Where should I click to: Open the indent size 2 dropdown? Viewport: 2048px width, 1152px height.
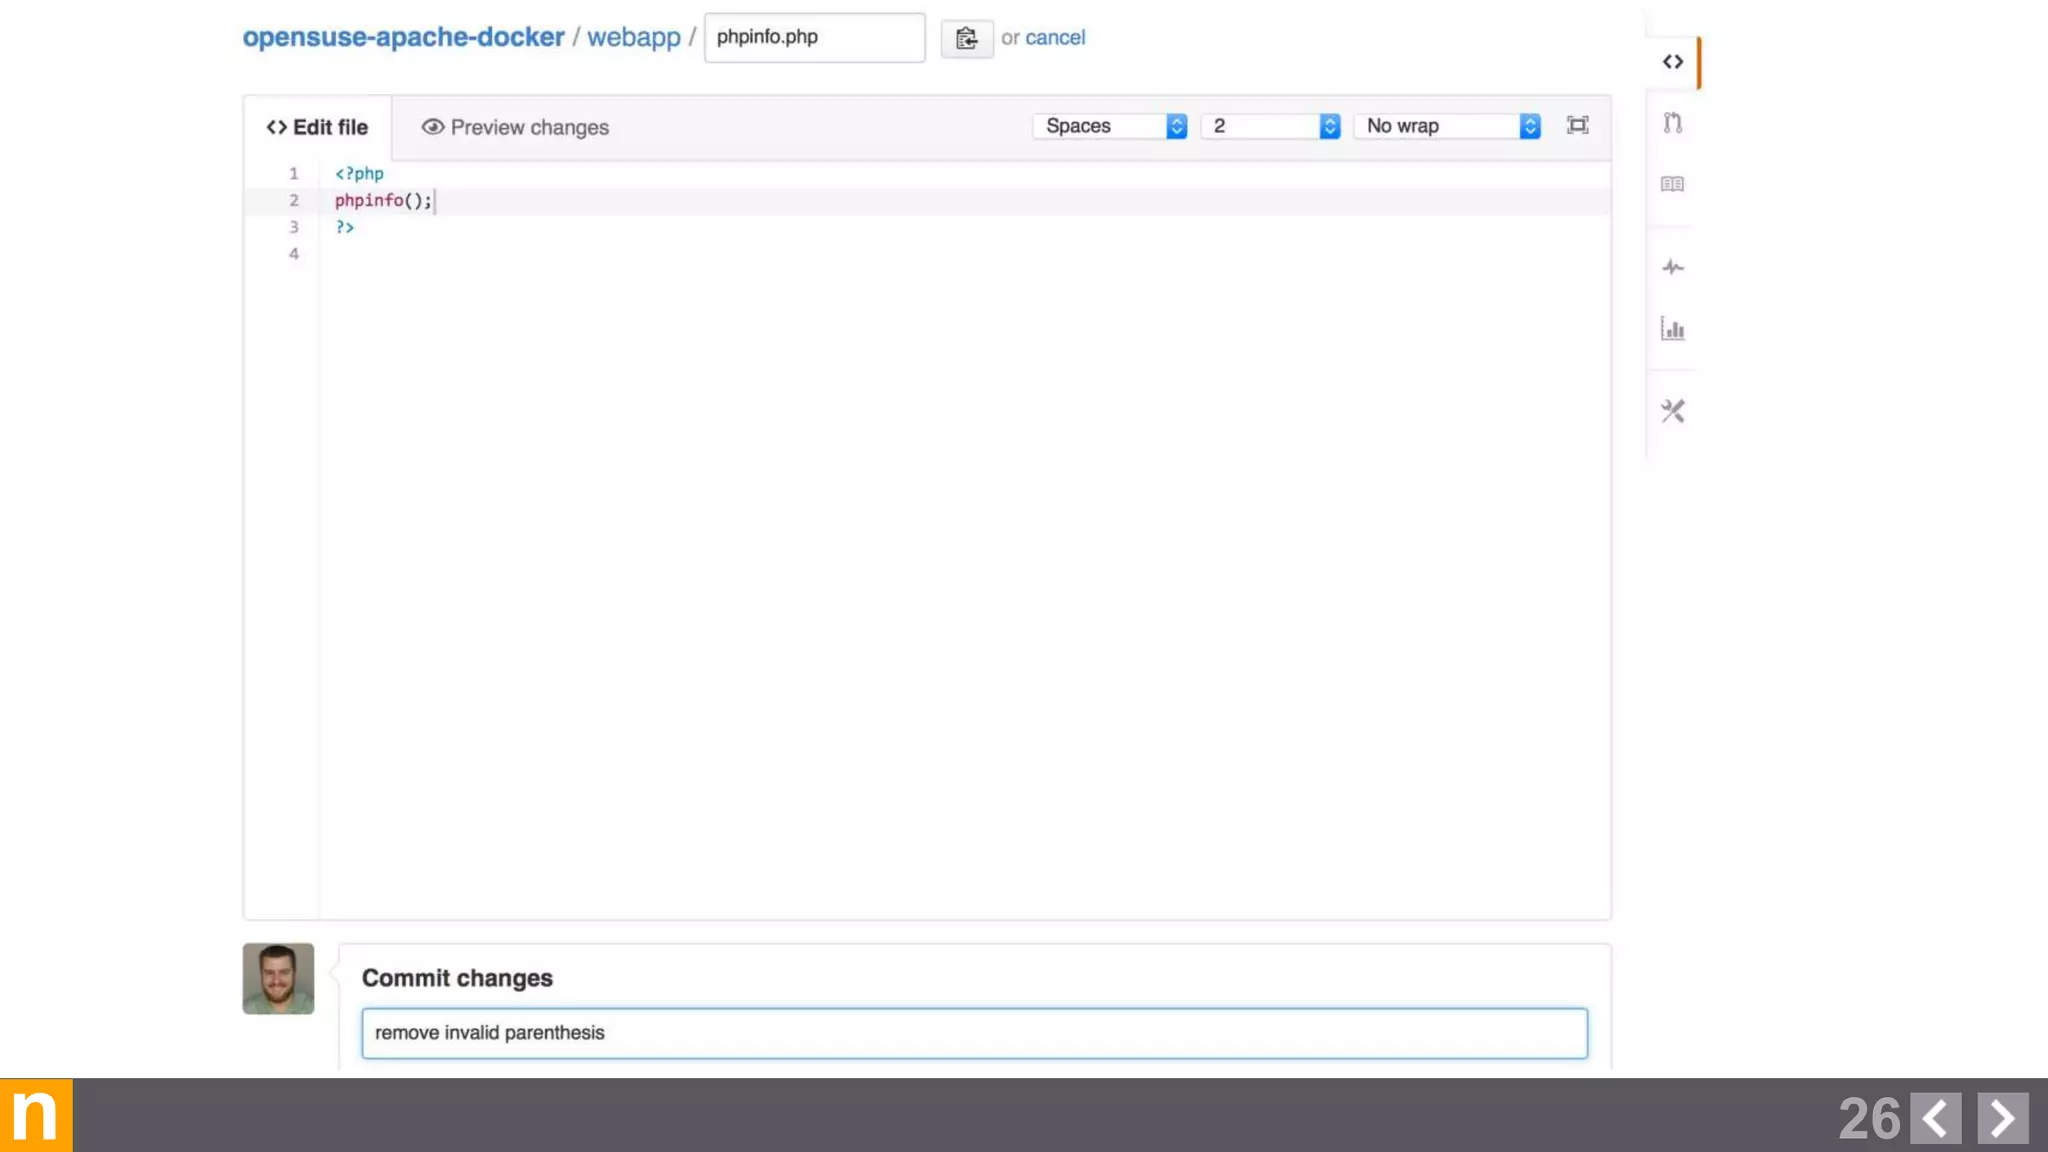click(x=1270, y=126)
